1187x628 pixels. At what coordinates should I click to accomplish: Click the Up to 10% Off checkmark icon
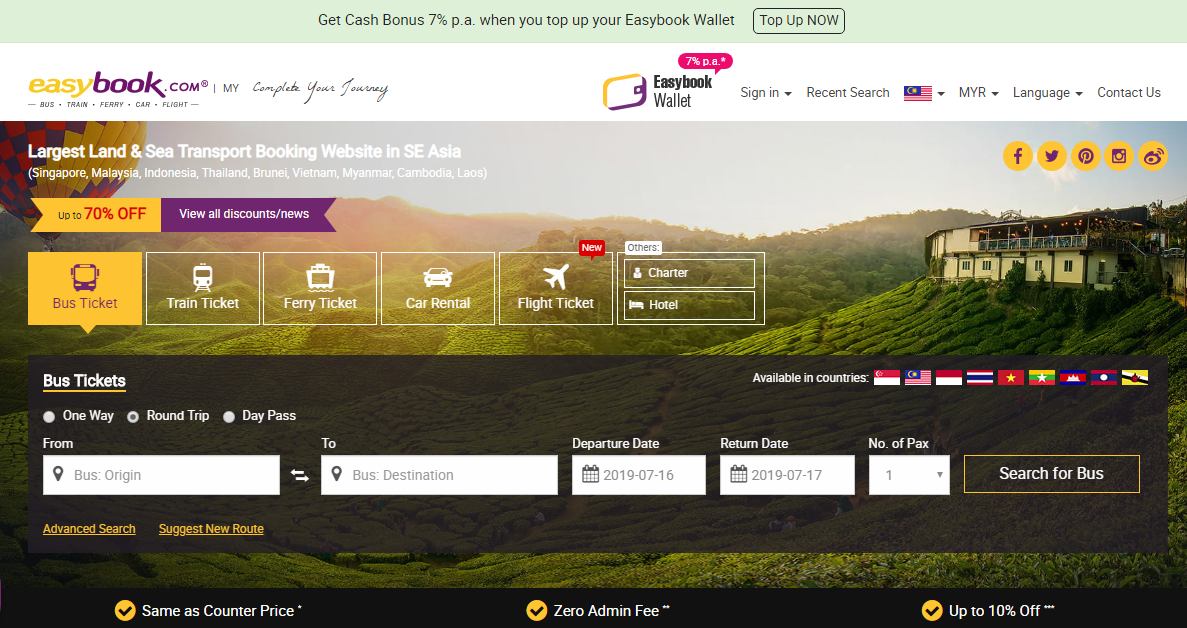point(932,611)
